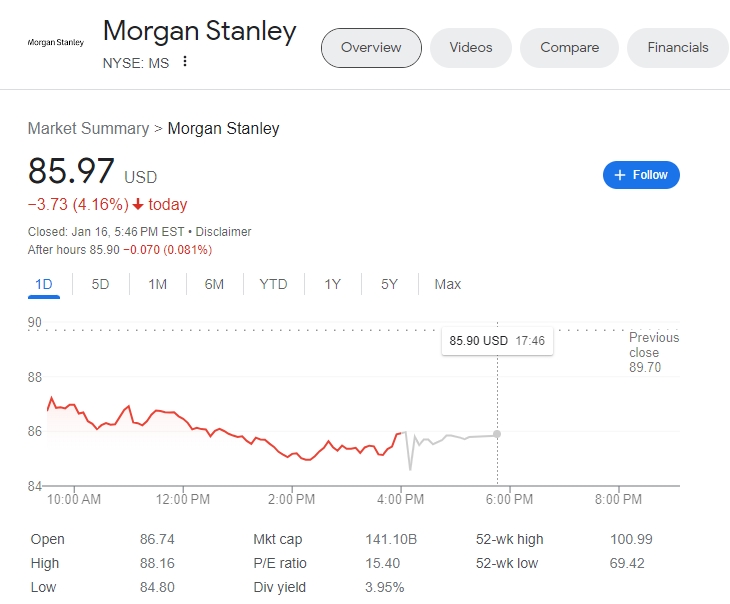Click the Follow button
730x604 pixels.
click(641, 175)
